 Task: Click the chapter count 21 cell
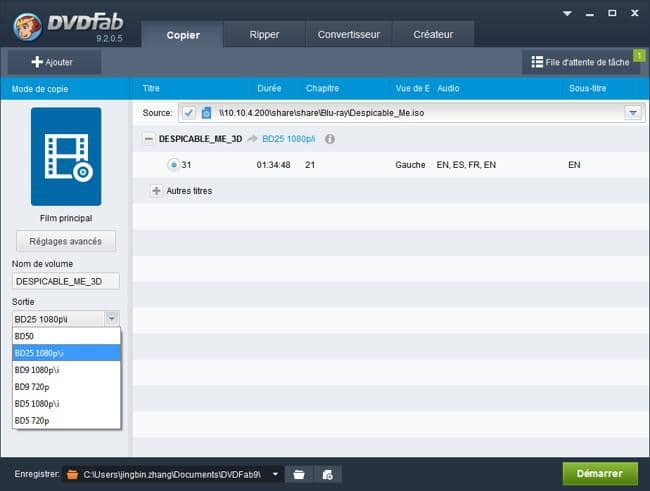310,165
